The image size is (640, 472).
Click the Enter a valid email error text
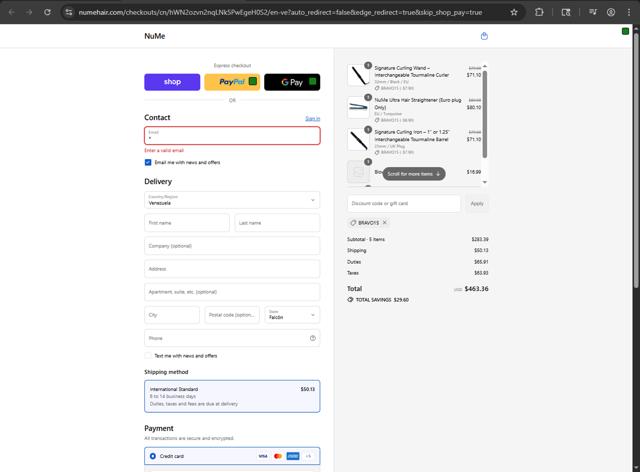(x=164, y=150)
